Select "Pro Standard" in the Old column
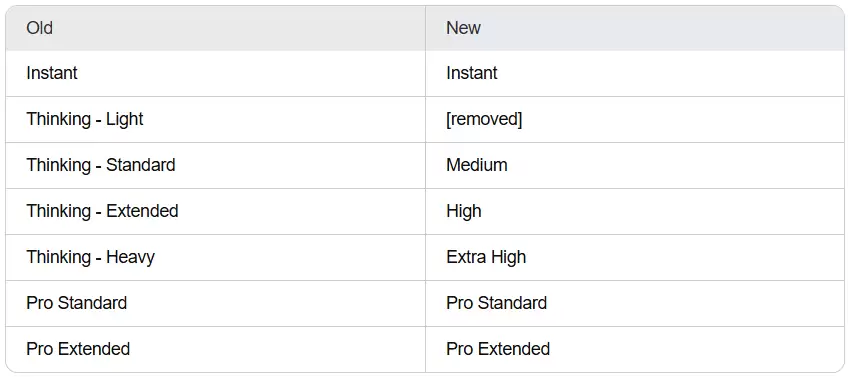Screen dimensions: 849x377 [215, 304]
